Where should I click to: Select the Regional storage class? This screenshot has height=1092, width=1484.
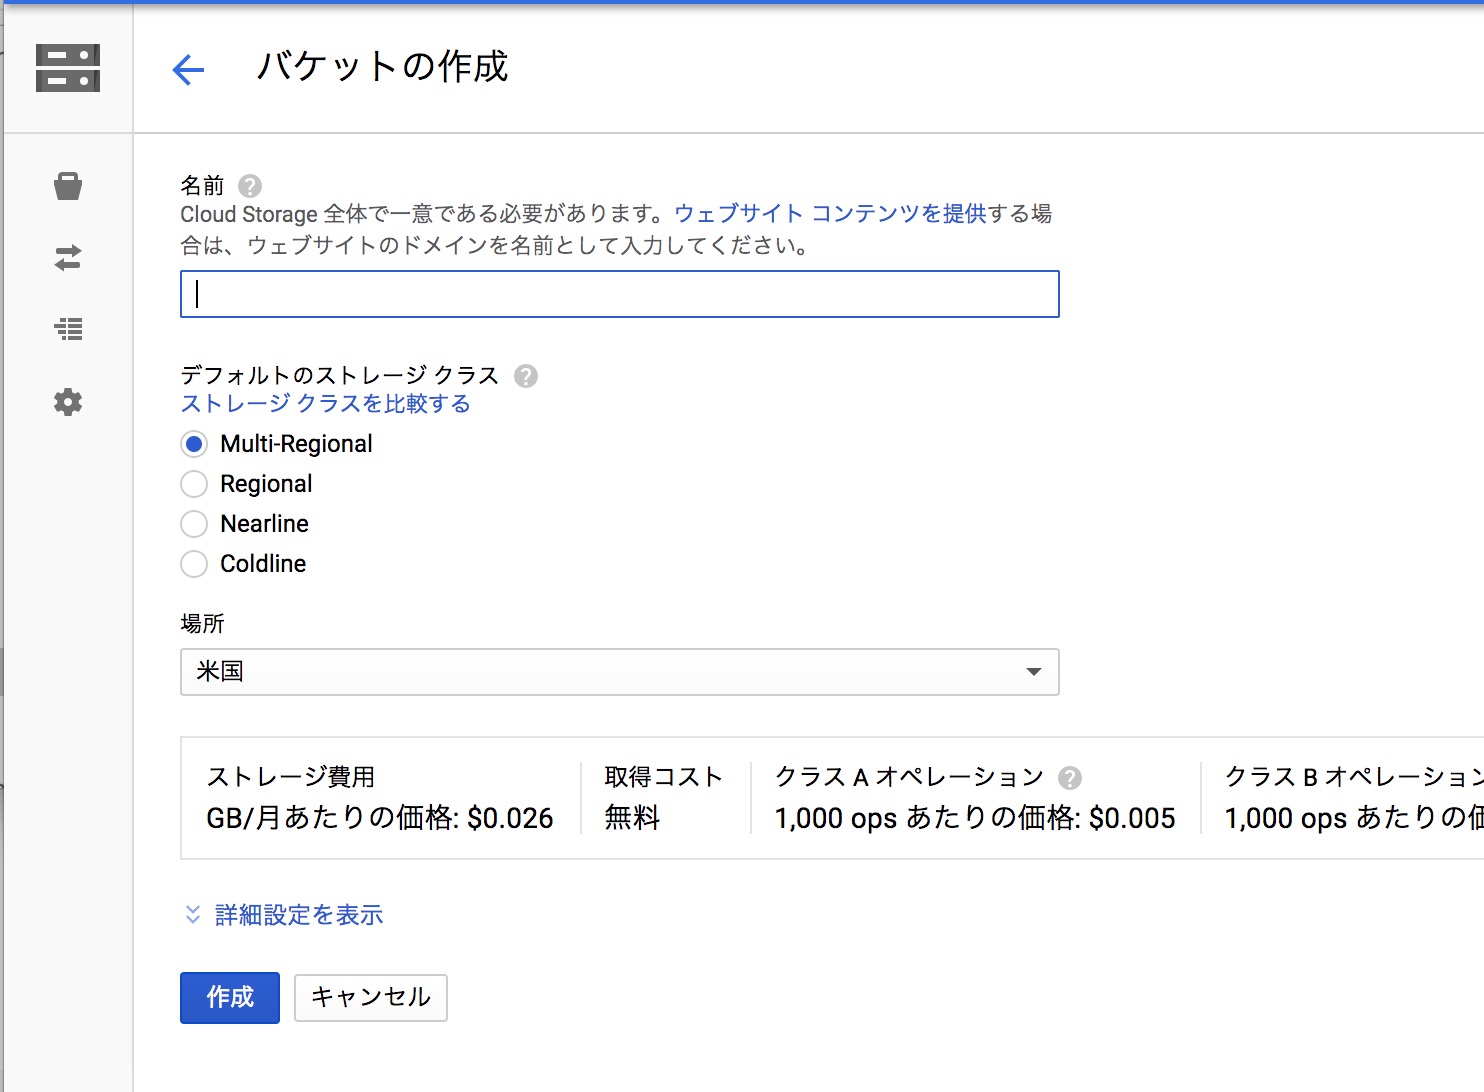tap(194, 484)
